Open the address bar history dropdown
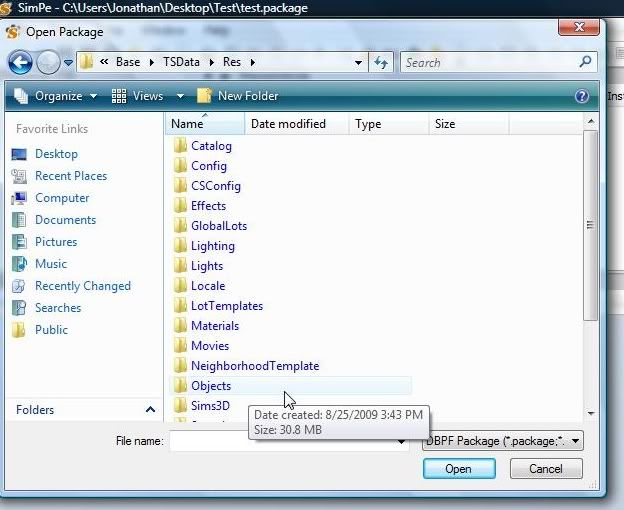This screenshot has width=624, height=510. point(358,63)
